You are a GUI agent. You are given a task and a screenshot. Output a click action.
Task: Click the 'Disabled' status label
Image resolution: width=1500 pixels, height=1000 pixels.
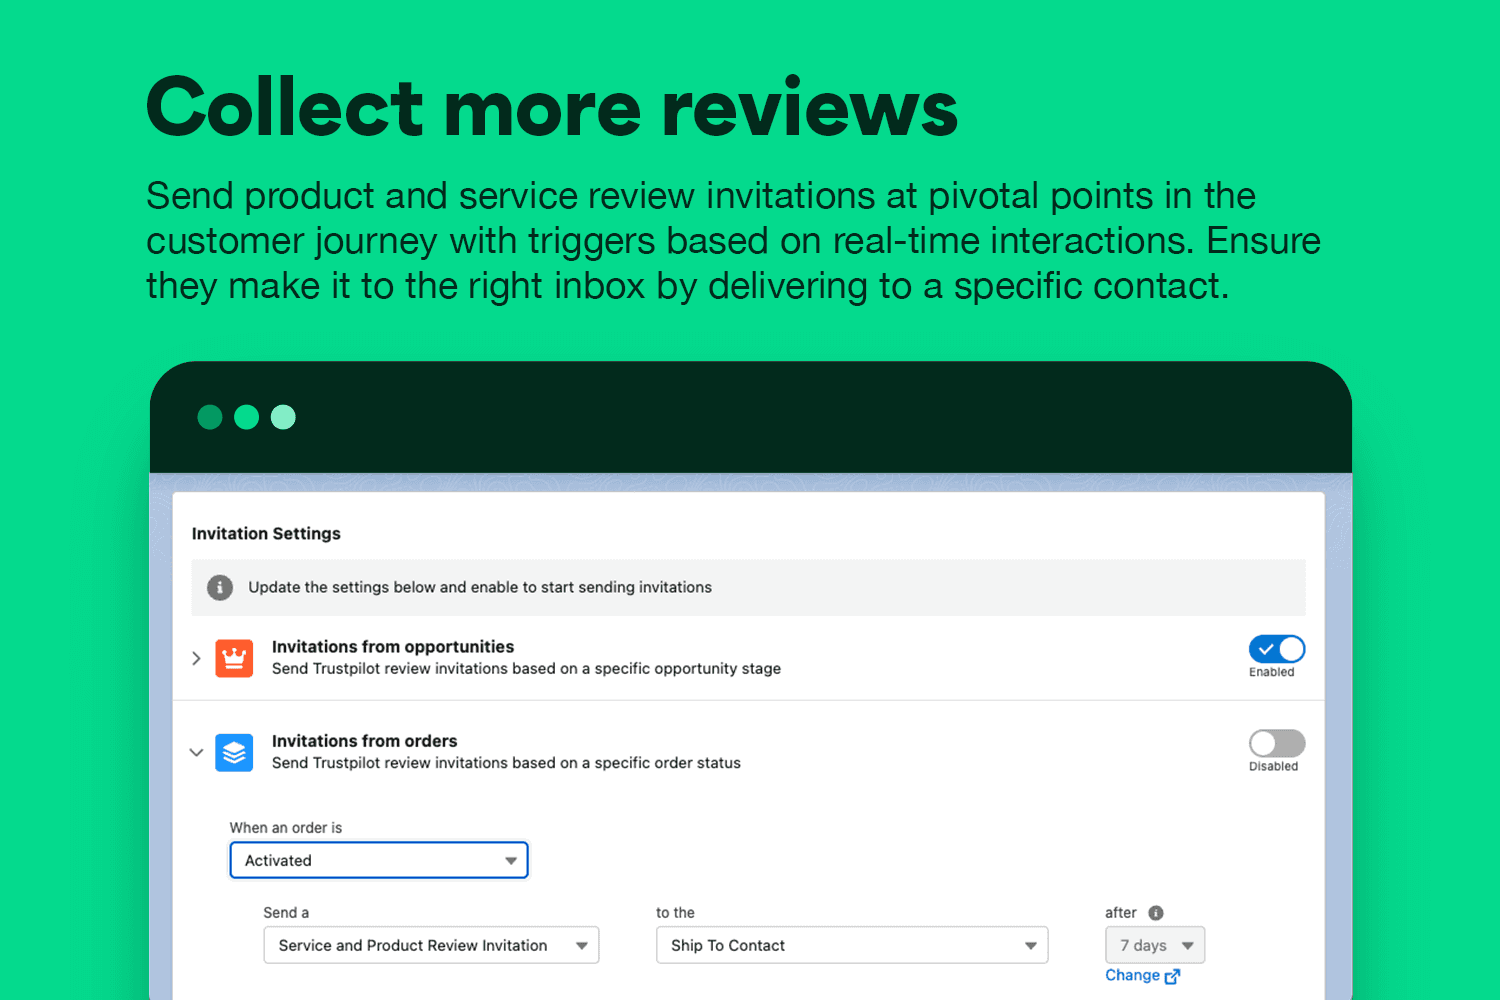1273,766
